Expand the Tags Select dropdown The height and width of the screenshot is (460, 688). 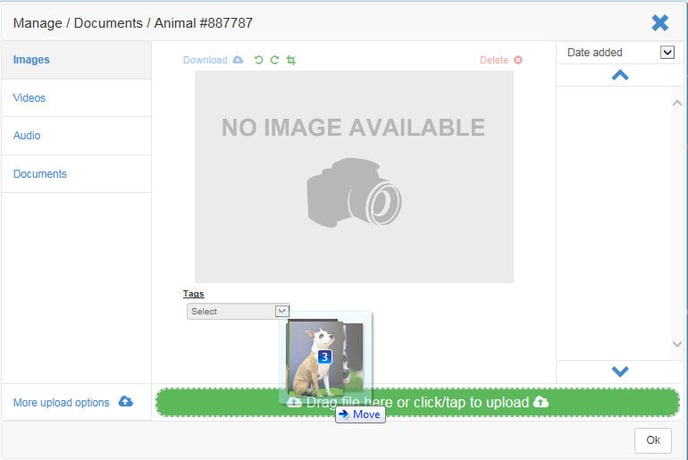pyautogui.click(x=238, y=311)
